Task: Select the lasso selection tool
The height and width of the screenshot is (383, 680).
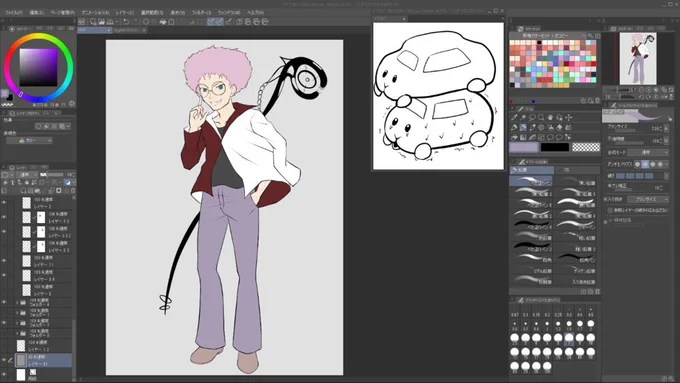Action: point(532,118)
